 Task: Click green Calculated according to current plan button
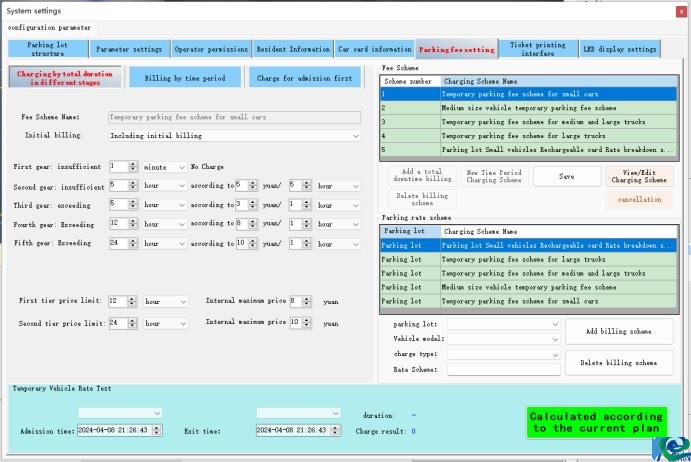tap(594, 422)
